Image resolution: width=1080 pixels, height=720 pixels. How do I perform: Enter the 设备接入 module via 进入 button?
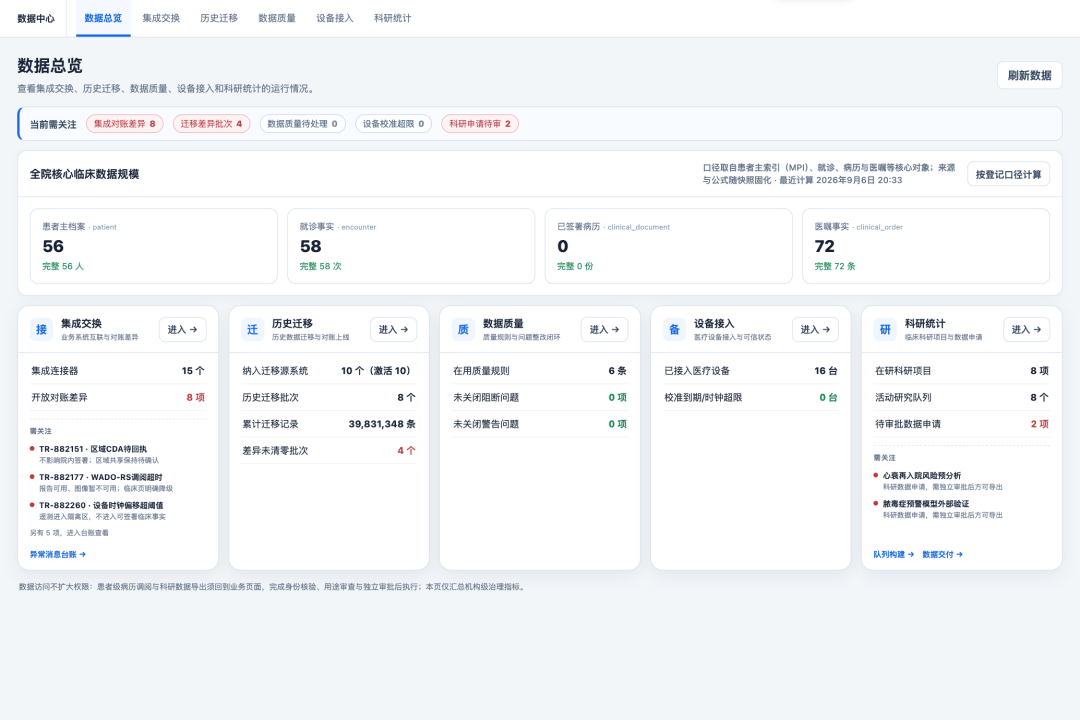tap(816, 329)
